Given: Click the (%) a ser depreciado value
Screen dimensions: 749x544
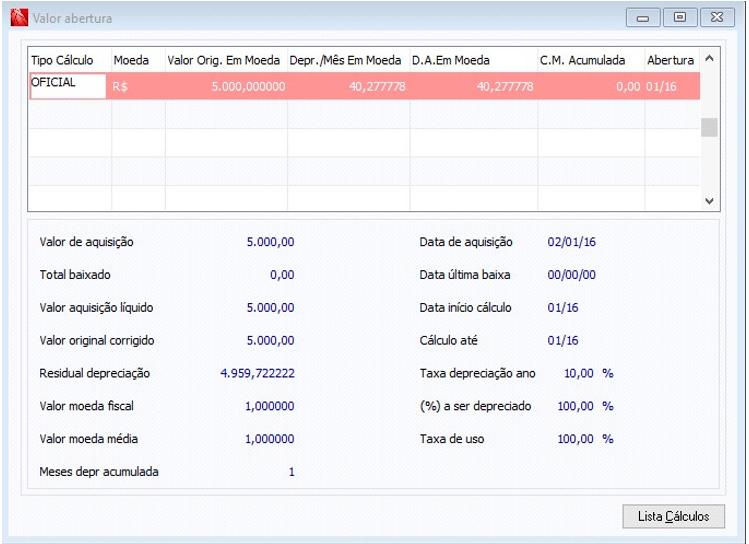Looking at the screenshot, I should (576, 406).
